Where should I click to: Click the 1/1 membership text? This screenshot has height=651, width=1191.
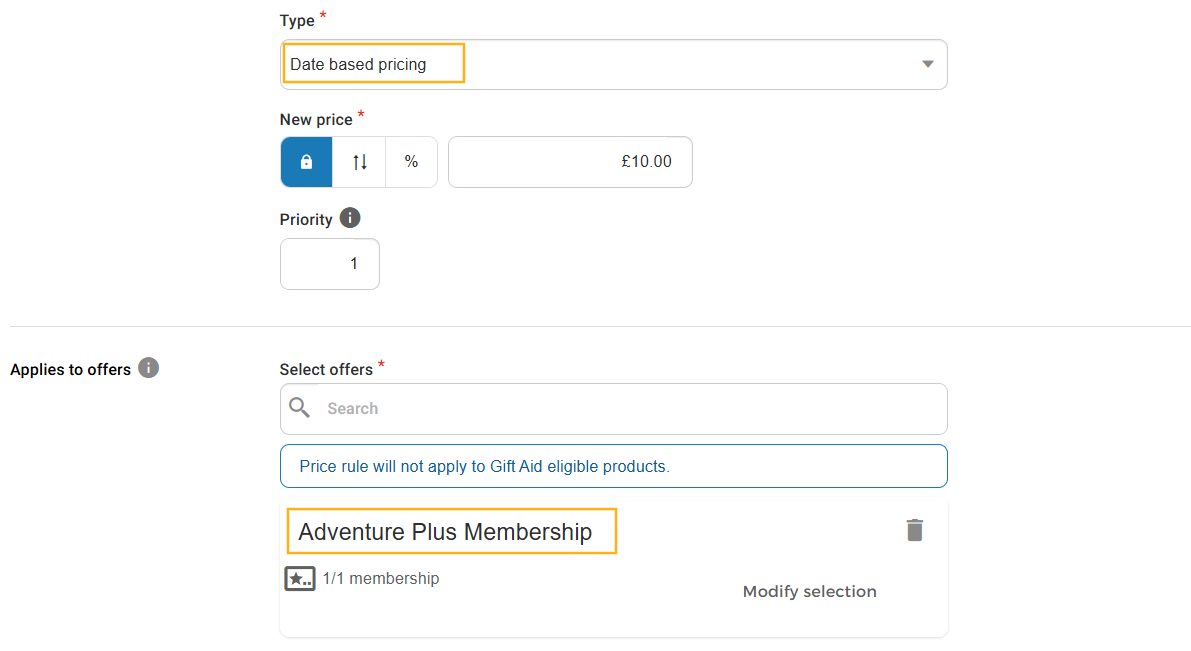pos(381,579)
